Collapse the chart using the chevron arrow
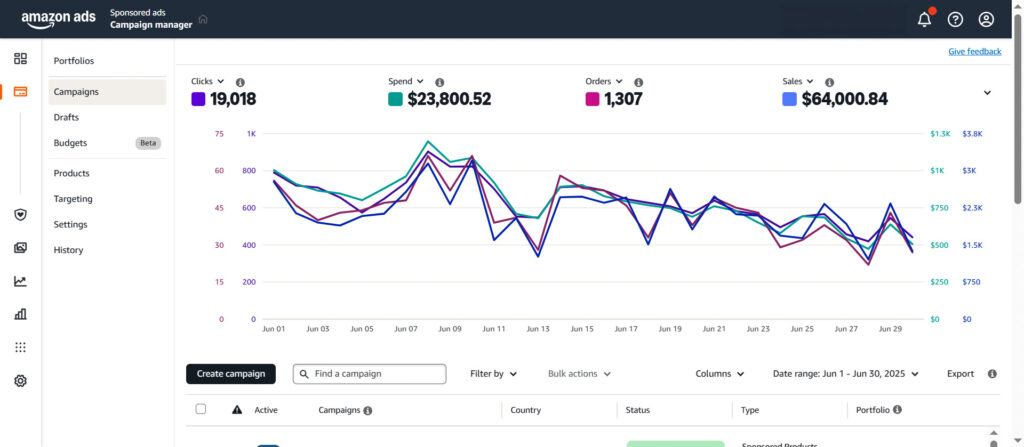Viewport: 1024px width, 447px height. [x=987, y=93]
